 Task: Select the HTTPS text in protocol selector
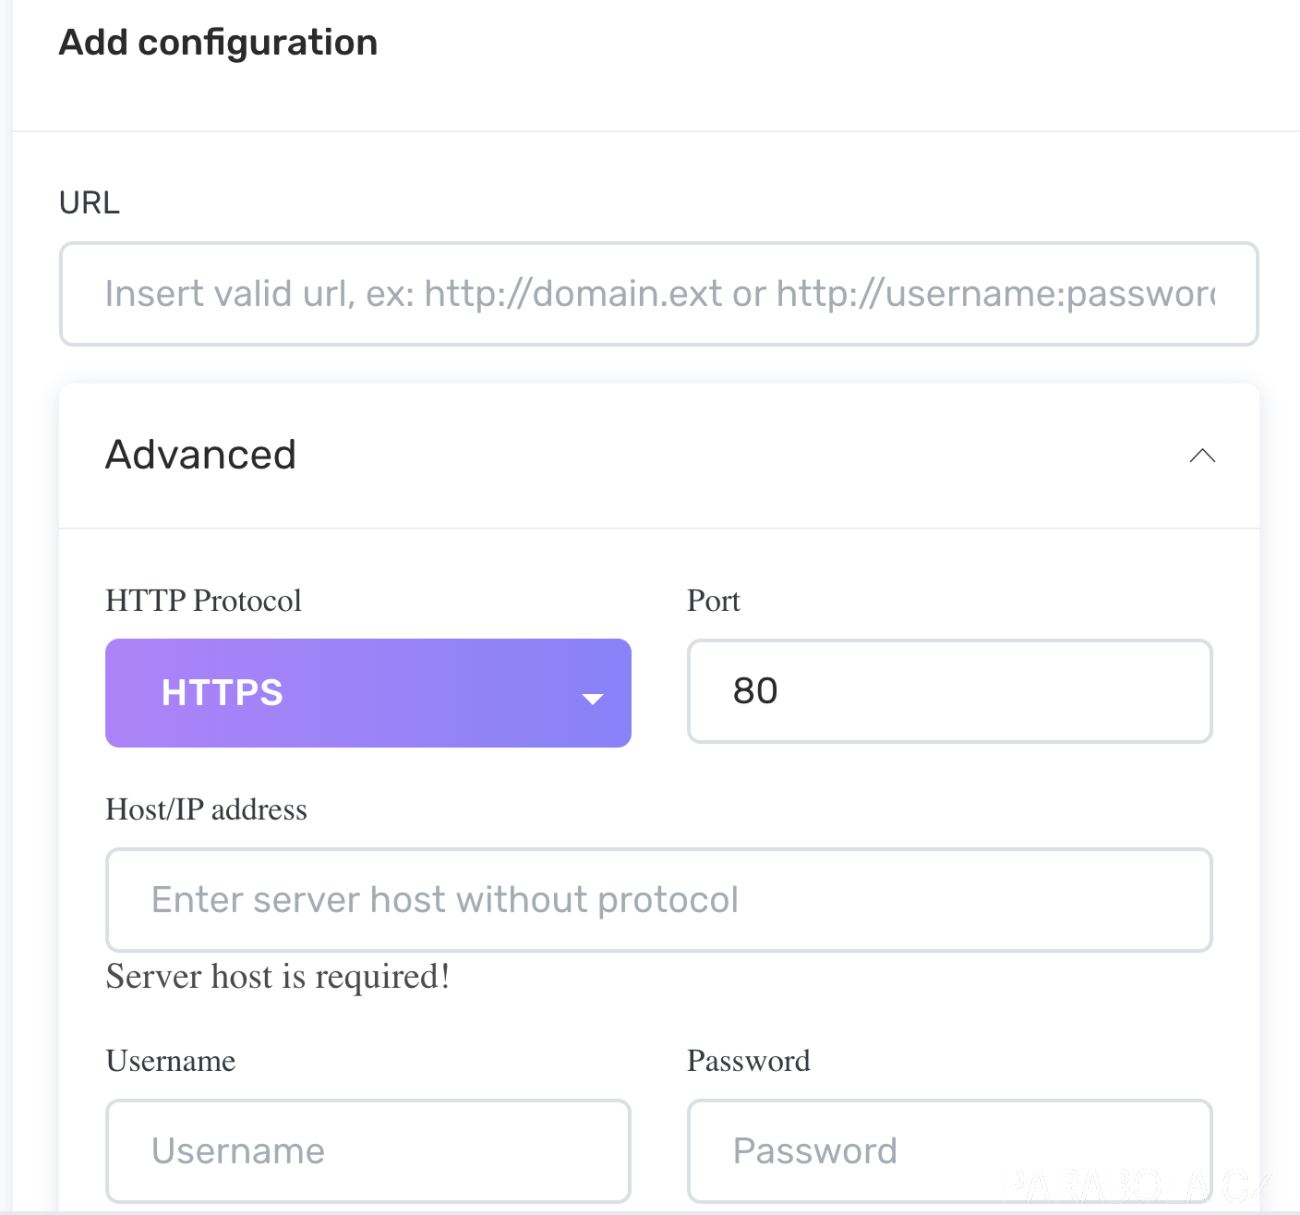click(223, 693)
